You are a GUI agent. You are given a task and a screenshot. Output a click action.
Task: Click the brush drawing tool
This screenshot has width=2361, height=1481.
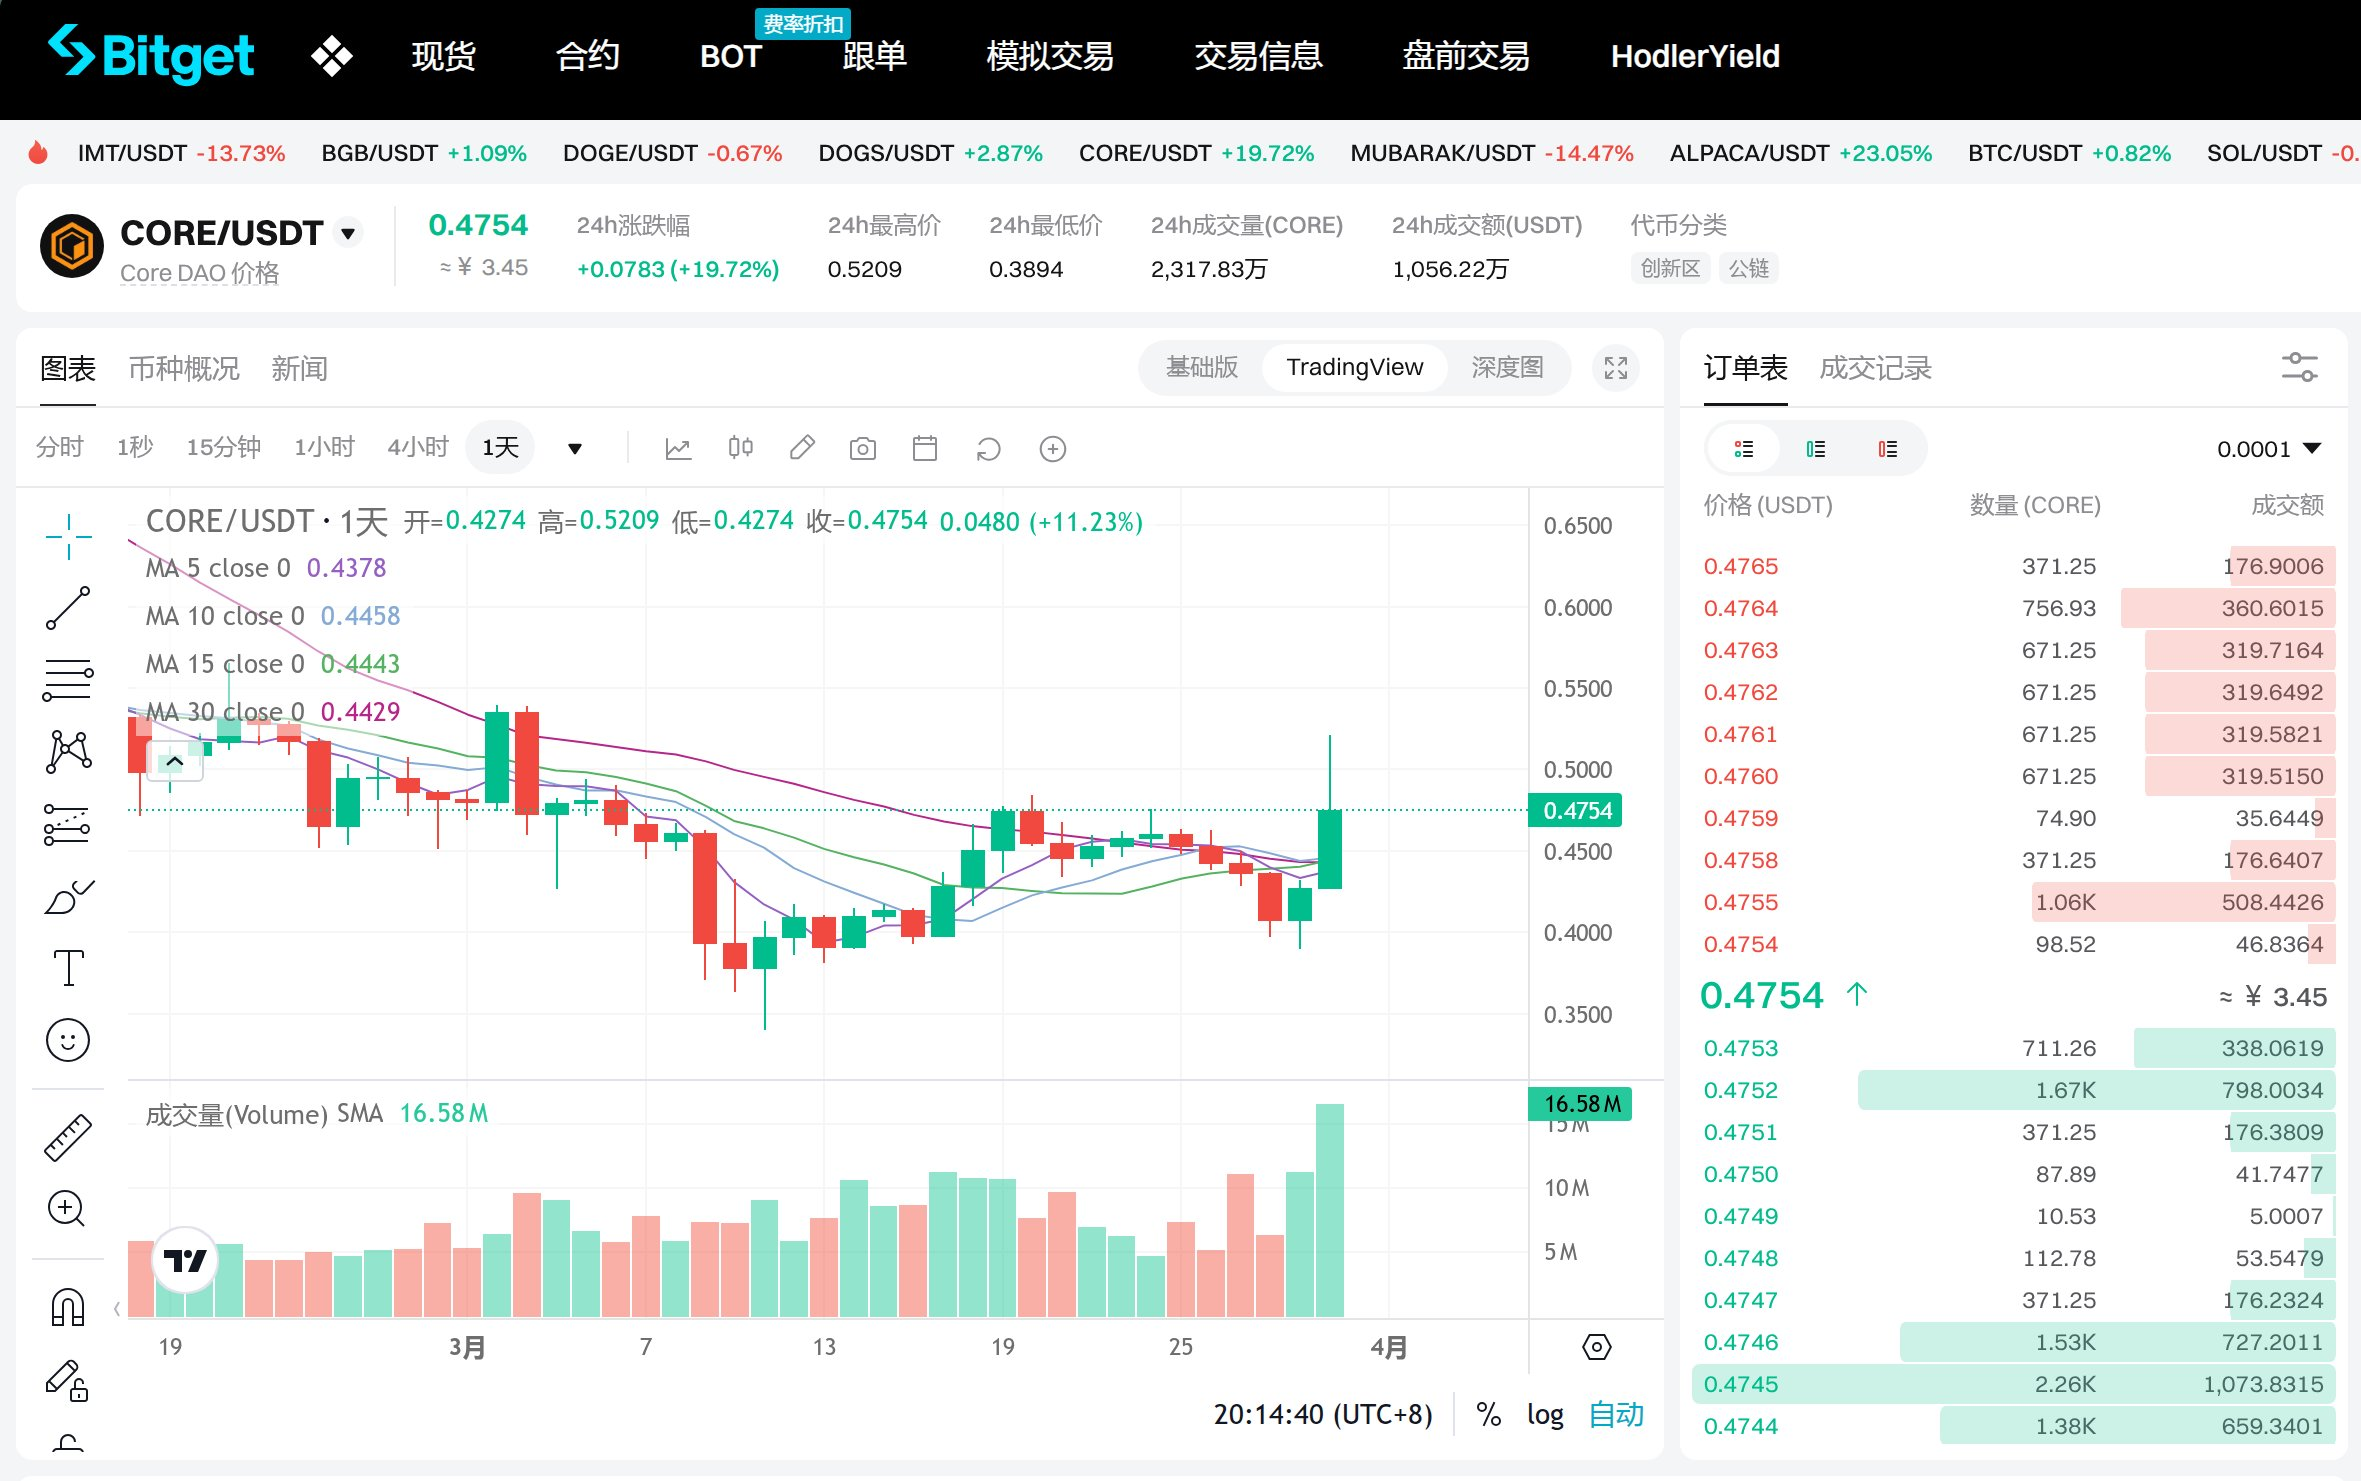[x=68, y=897]
